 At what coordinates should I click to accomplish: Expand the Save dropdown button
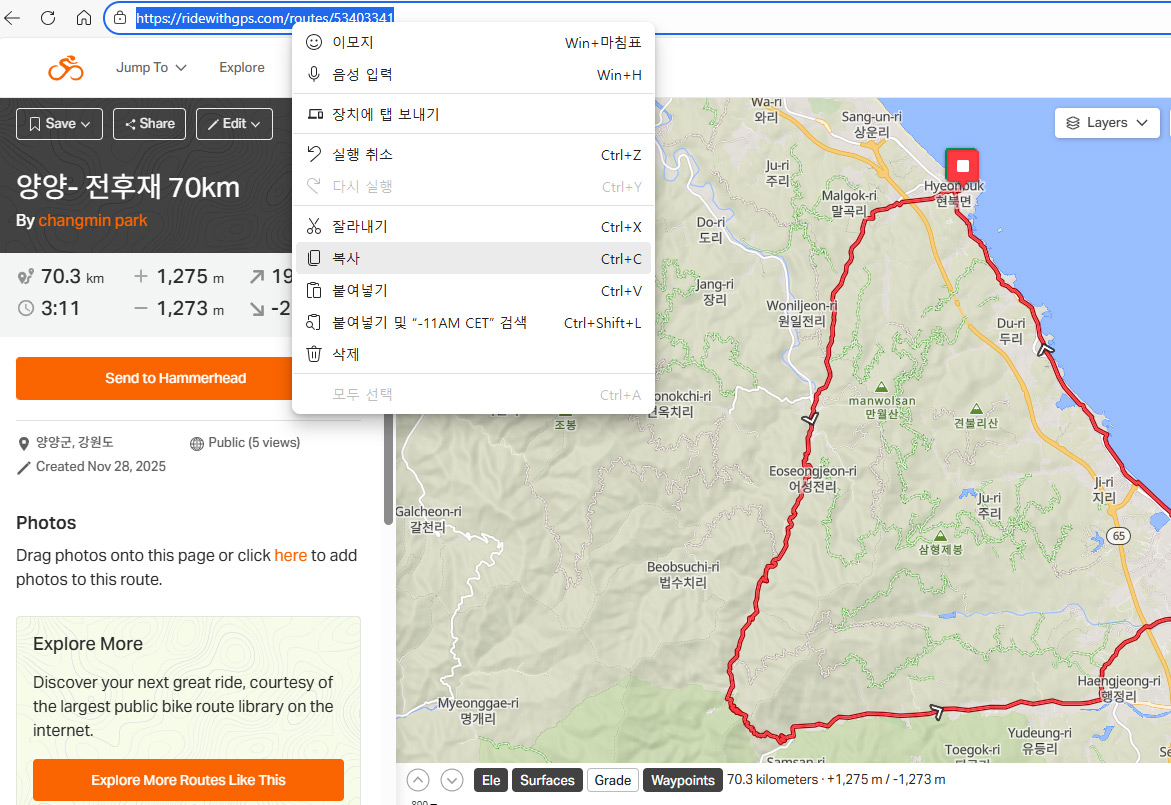click(59, 124)
